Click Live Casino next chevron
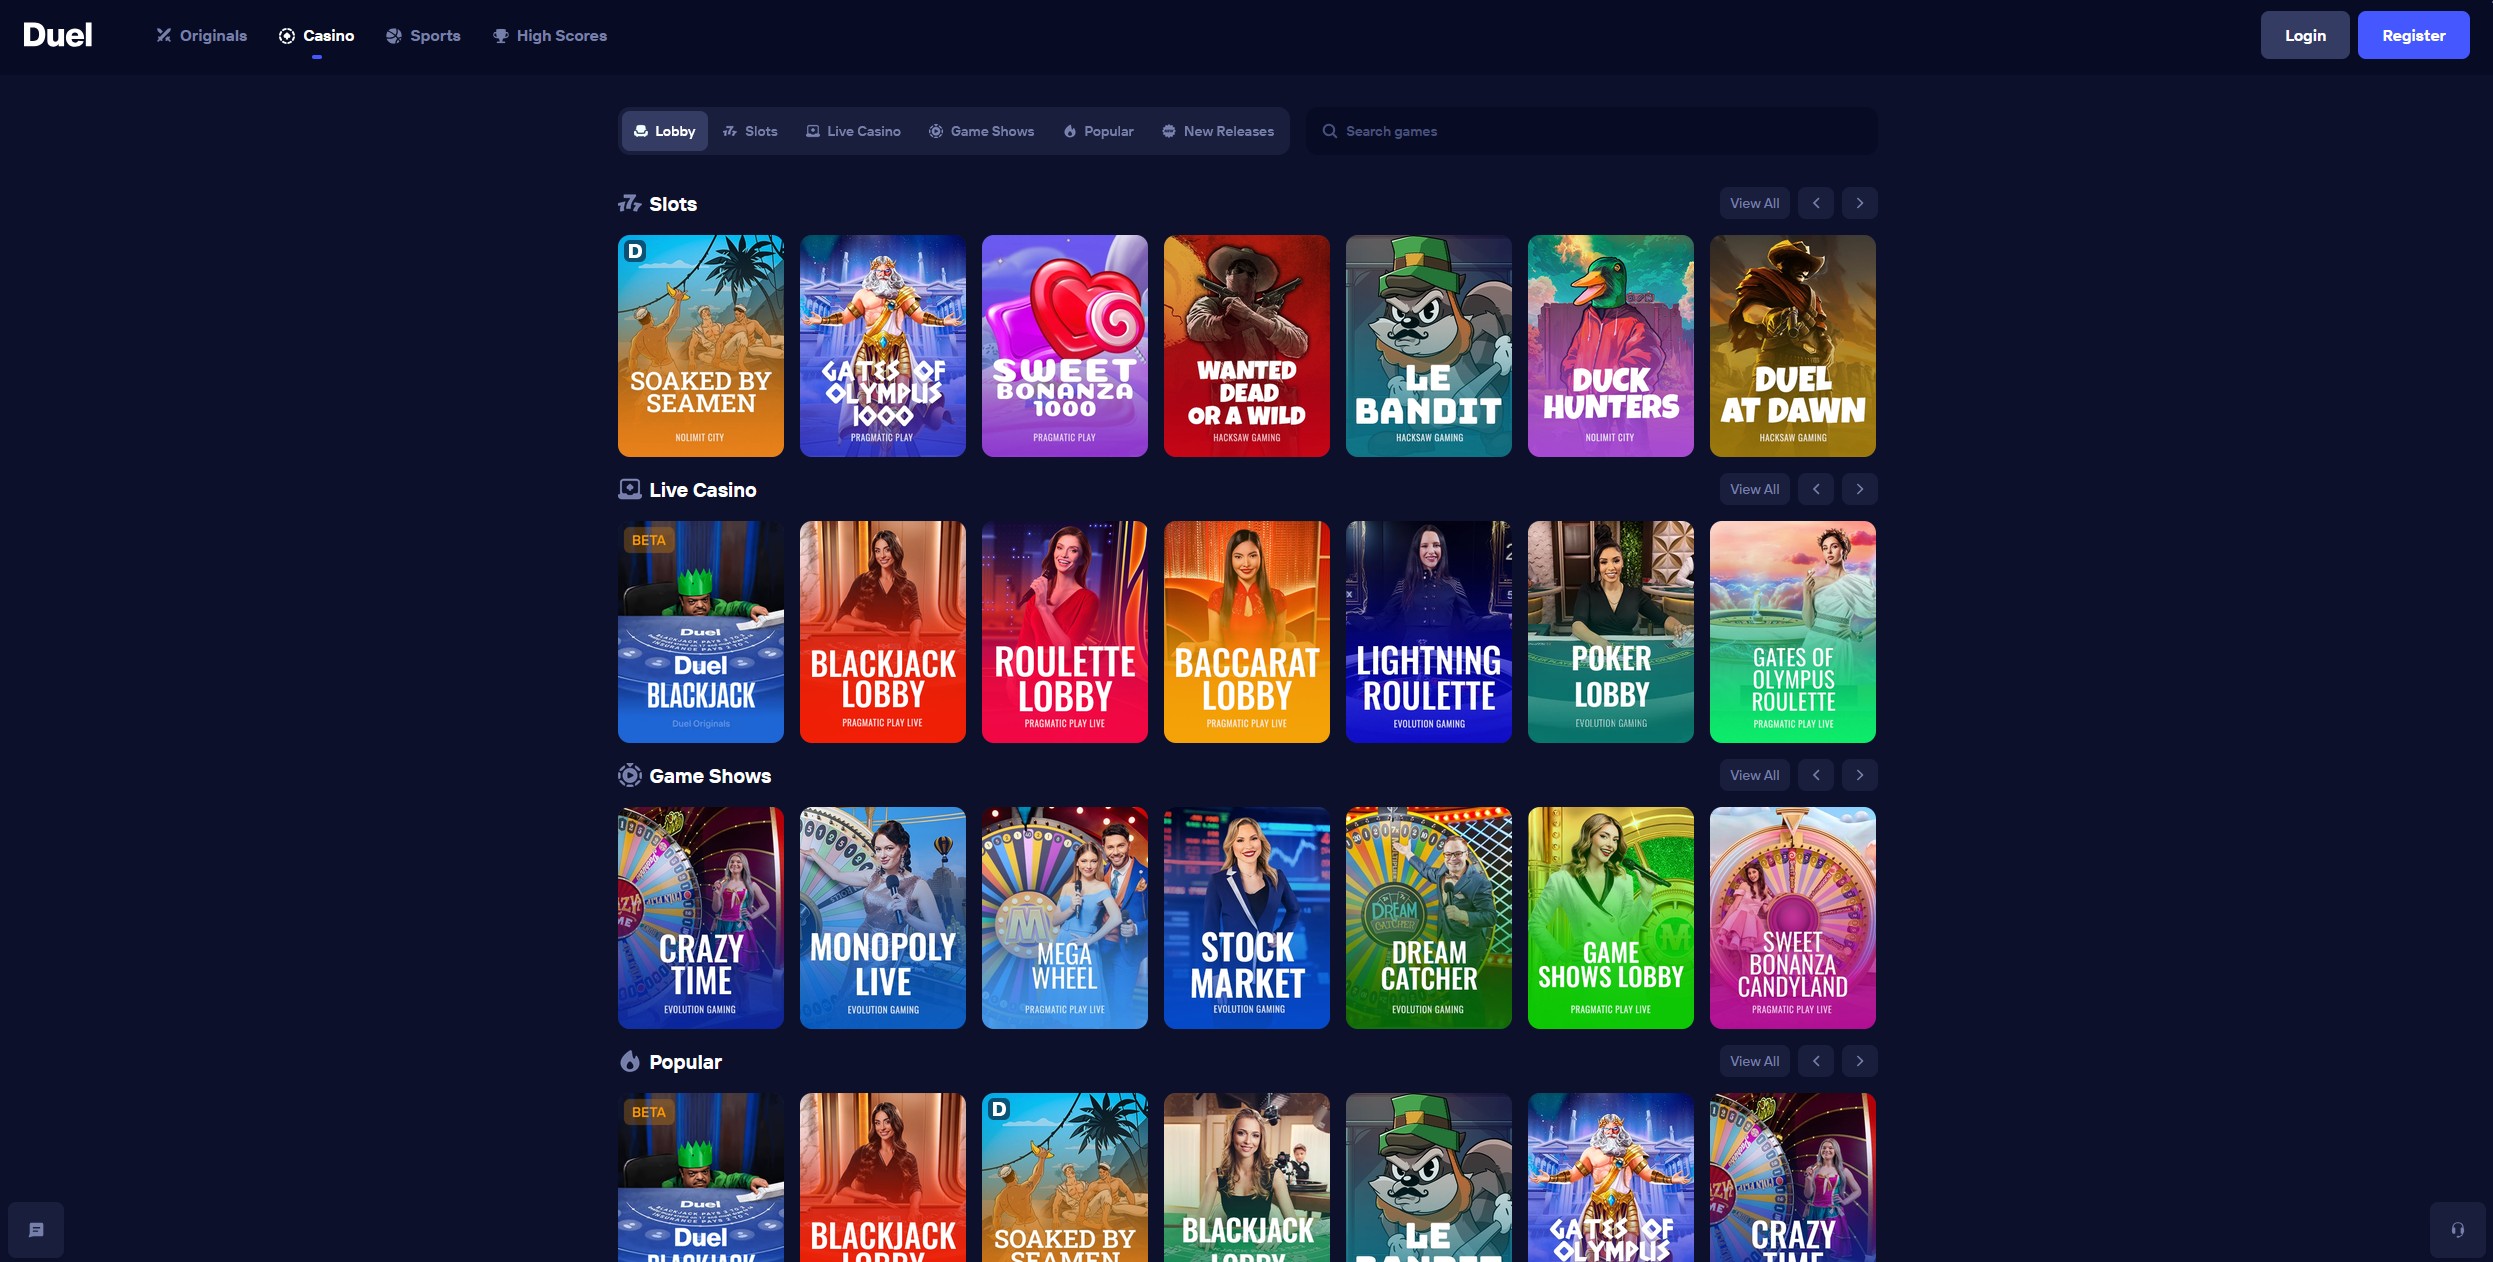 (x=1860, y=489)
